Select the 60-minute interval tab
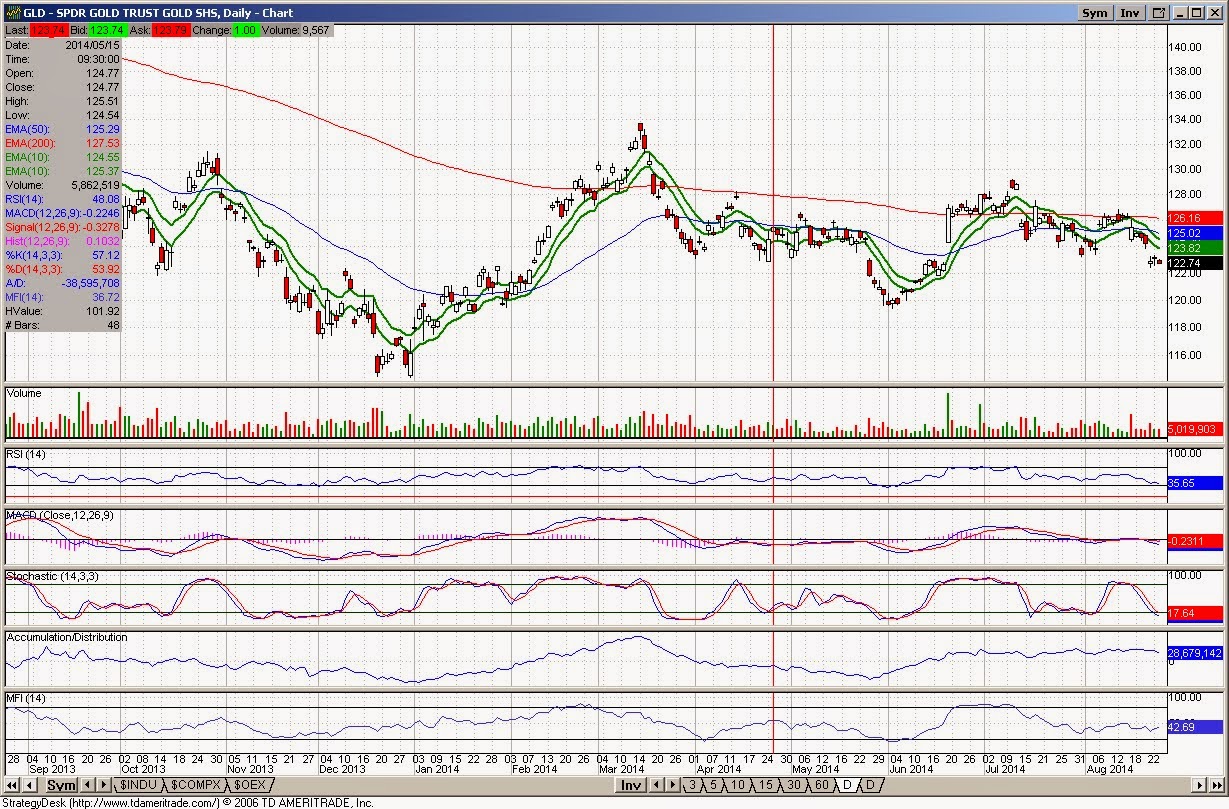The width and height of the screenshot is (1229, 809). click(x=822, y=785)
